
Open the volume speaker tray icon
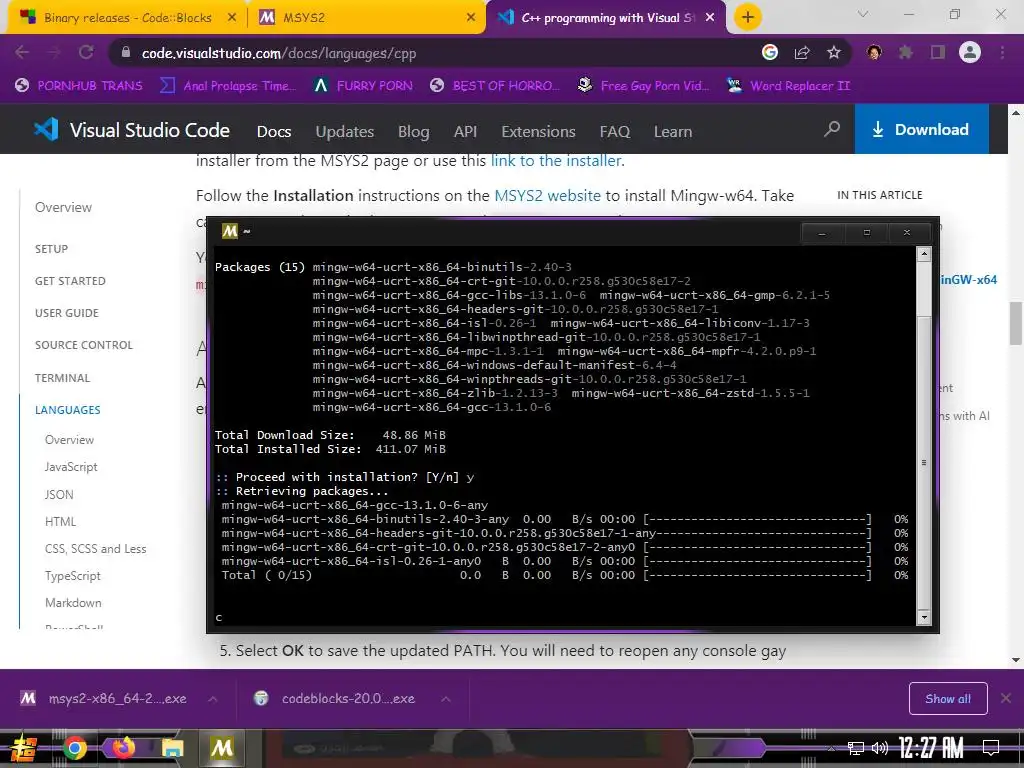880,748
